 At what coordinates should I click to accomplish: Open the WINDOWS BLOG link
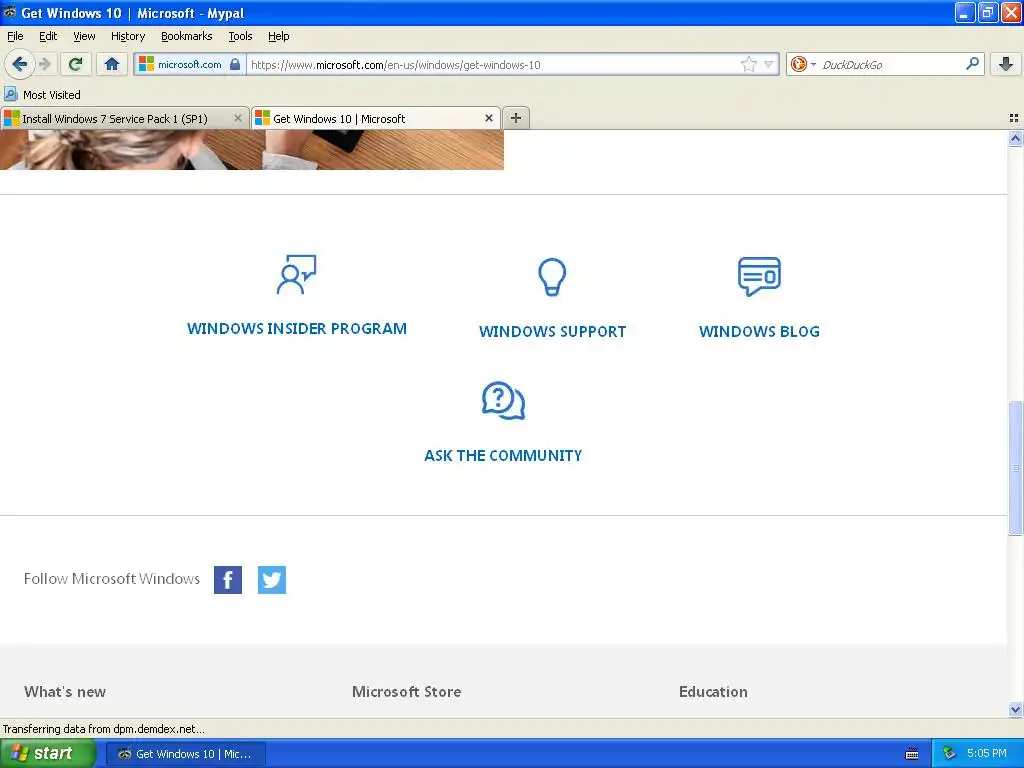pos(759,332)
